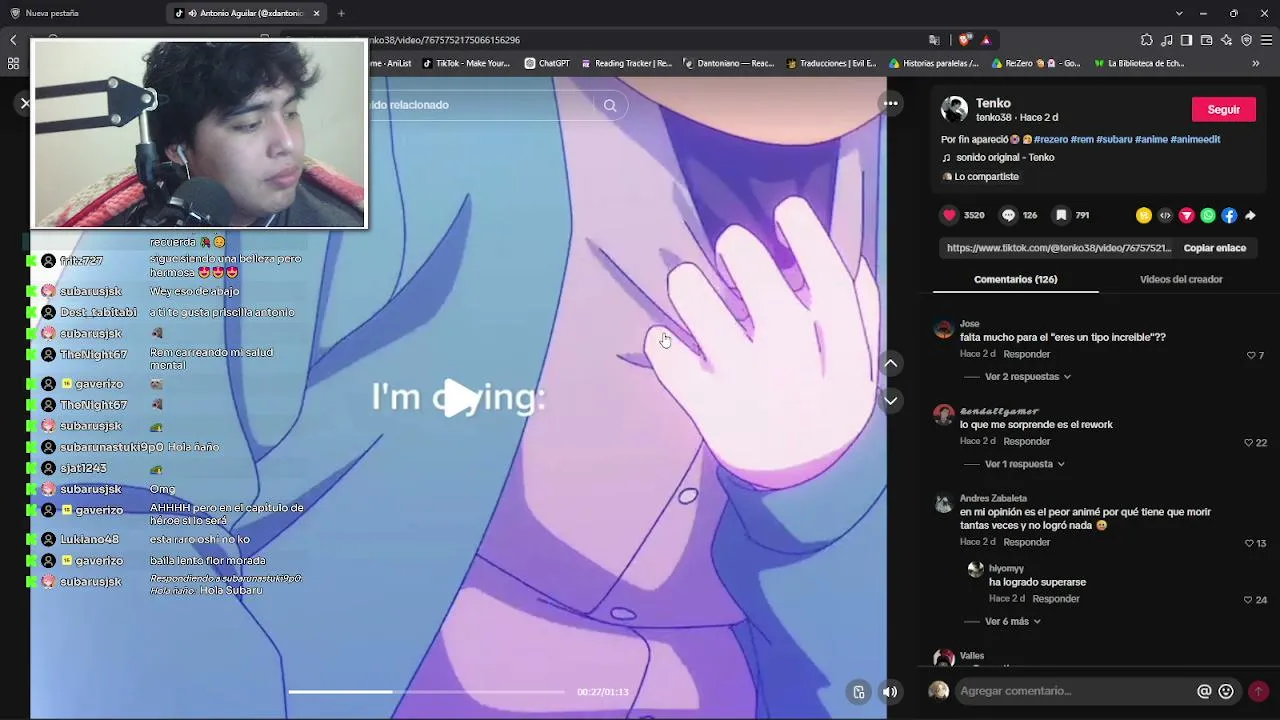Open more share options arrow

point(1250,215)
